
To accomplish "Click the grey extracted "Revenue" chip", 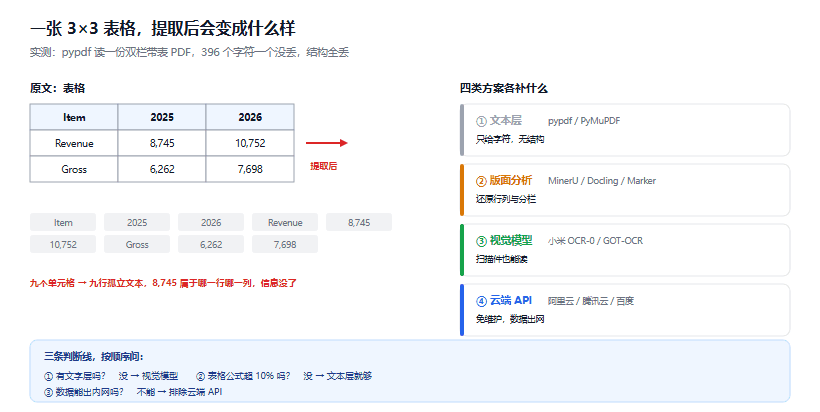I will 285,222.
